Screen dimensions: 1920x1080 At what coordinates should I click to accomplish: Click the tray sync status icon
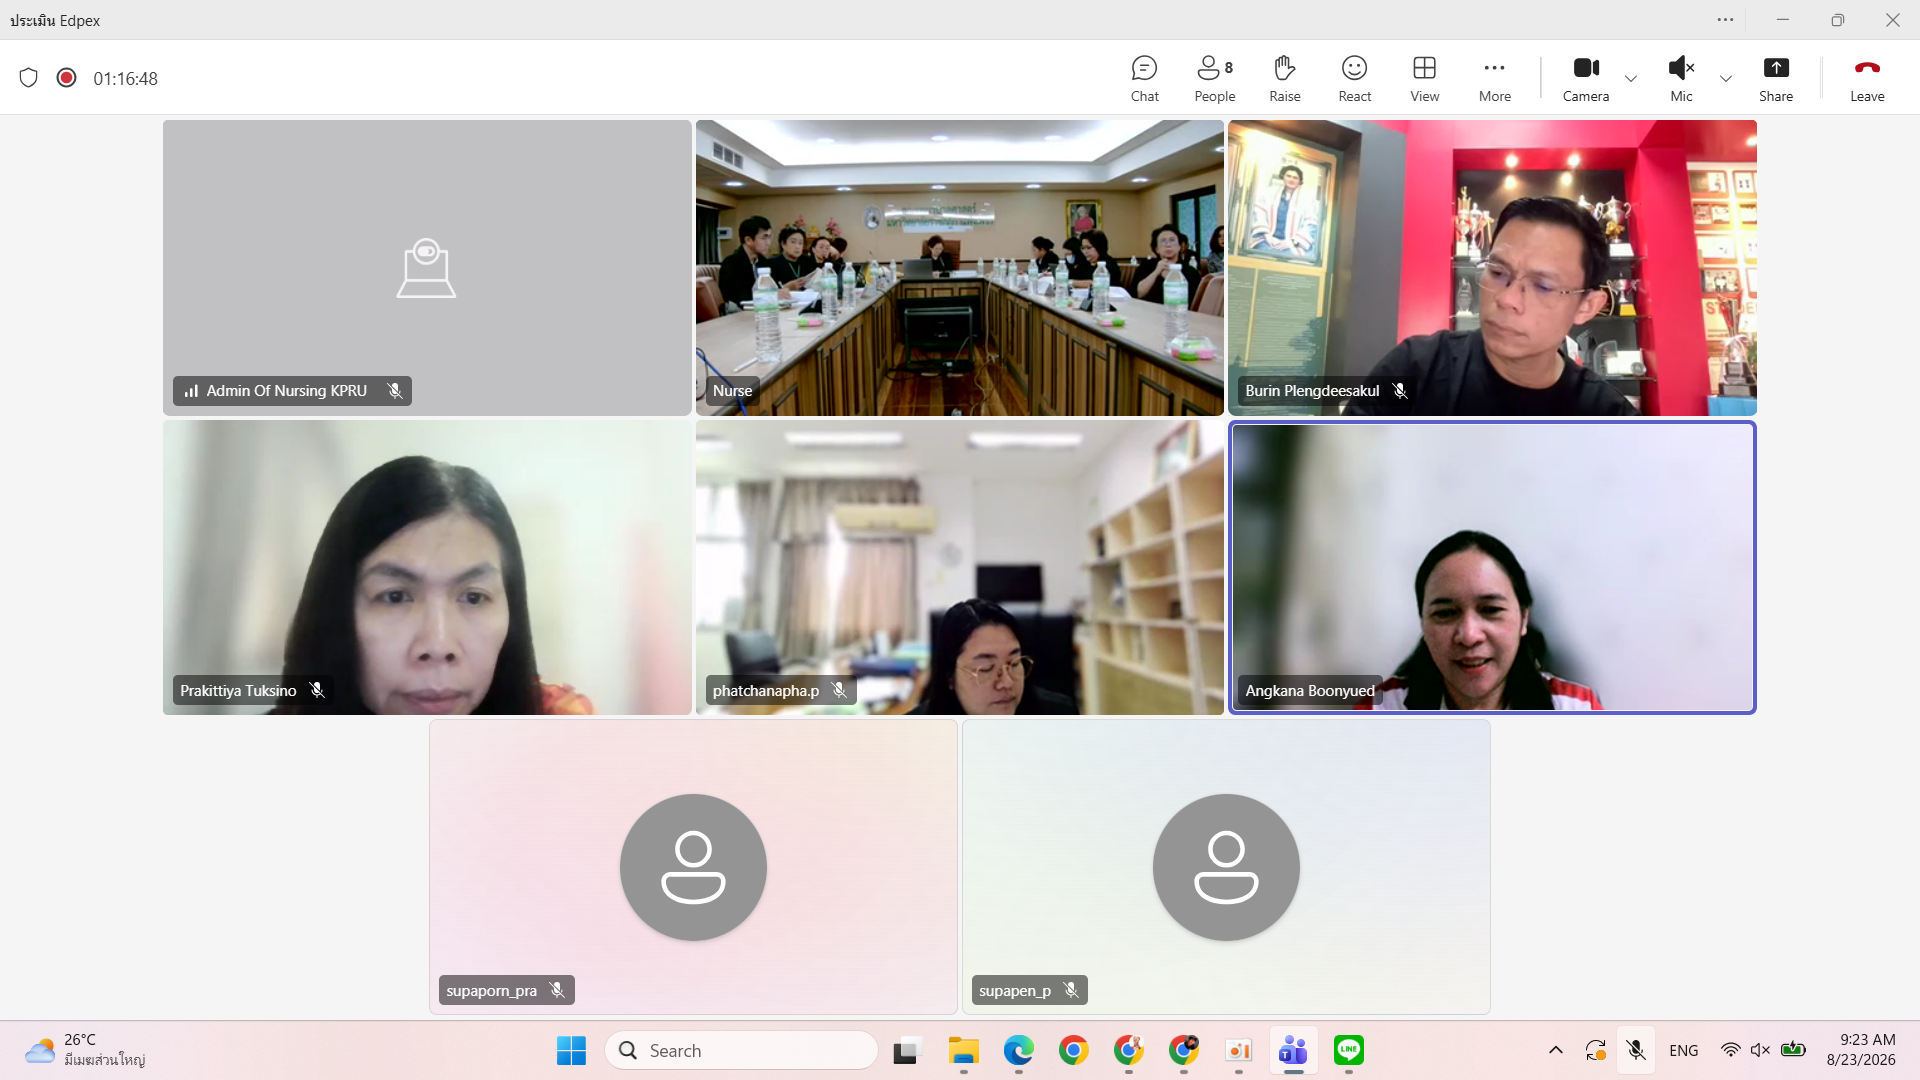click(x=1595, y=1050)
